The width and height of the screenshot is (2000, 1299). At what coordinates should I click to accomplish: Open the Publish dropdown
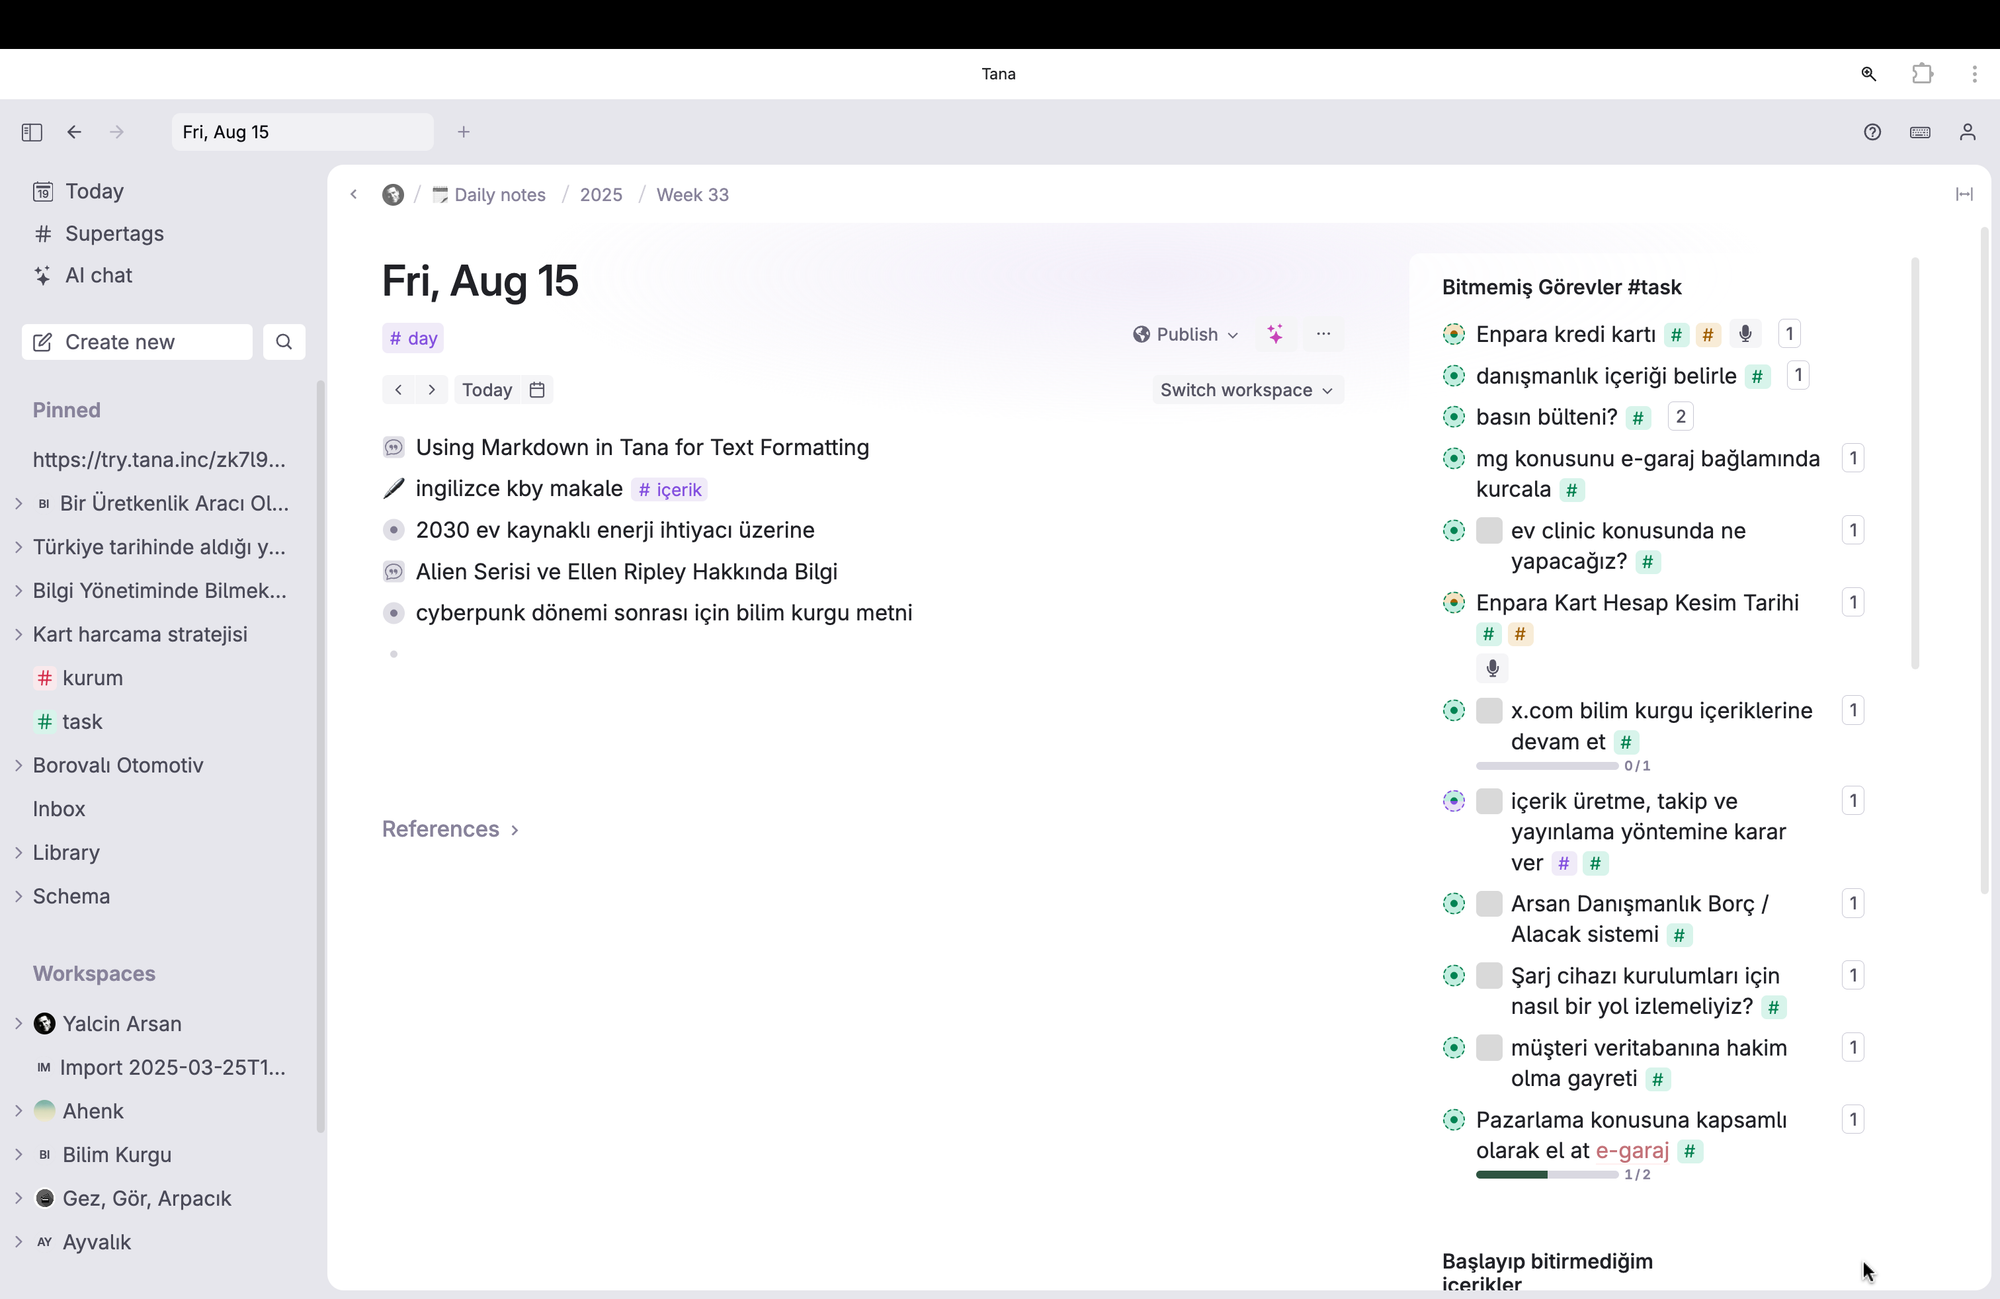click(x=1186, y=334)
